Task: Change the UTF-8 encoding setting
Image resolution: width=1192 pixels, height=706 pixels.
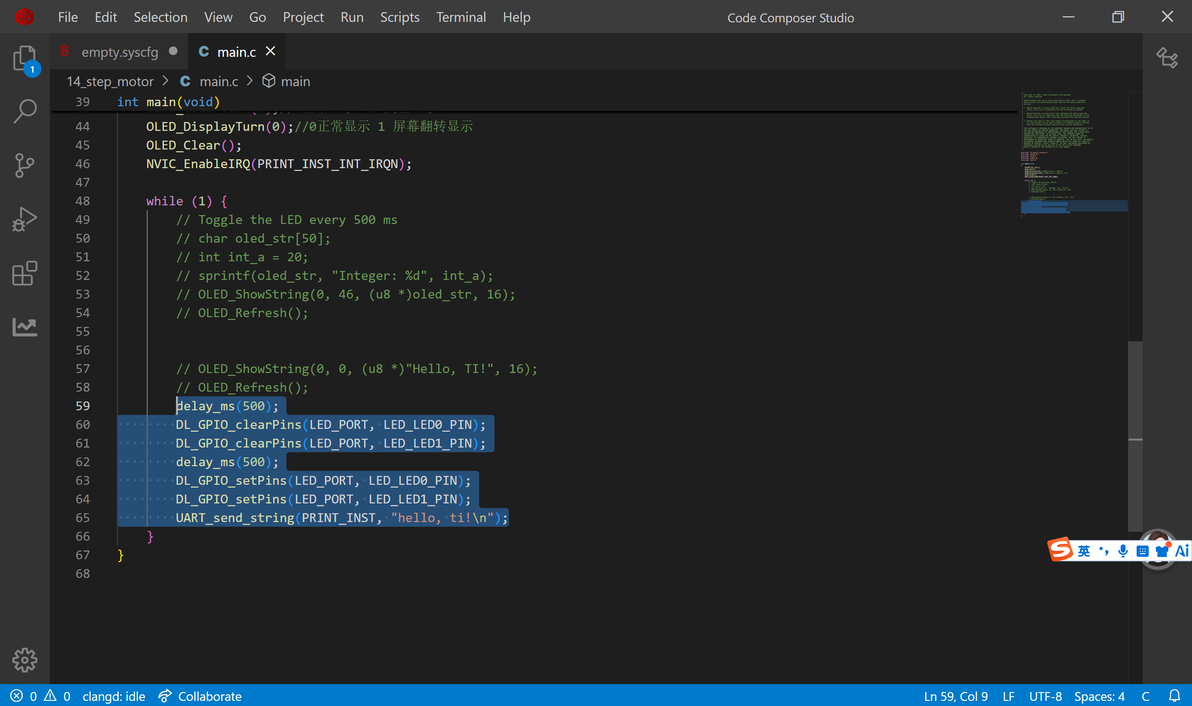Action: pyautogui.click(x=1045, y=695)
